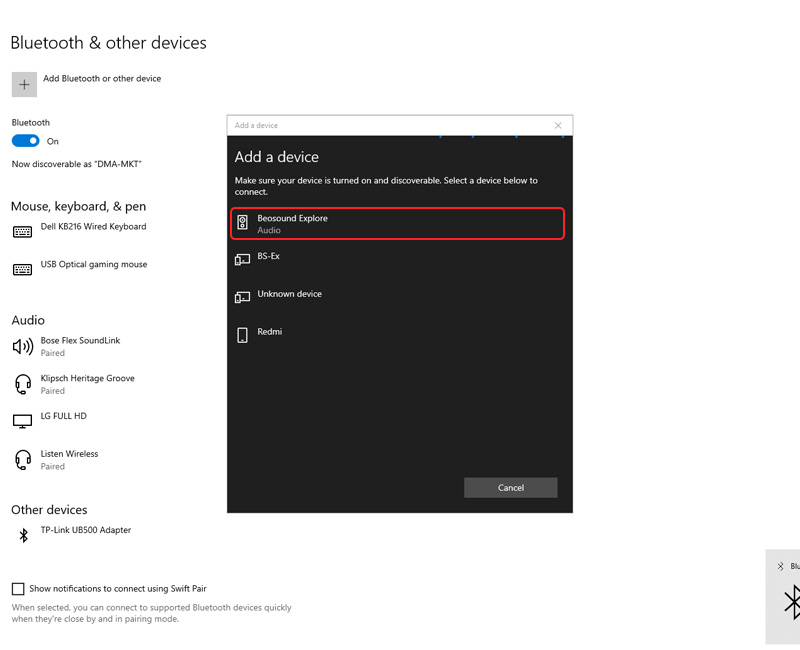Select the Beosound Explore speaker icon

pos(242,223)
